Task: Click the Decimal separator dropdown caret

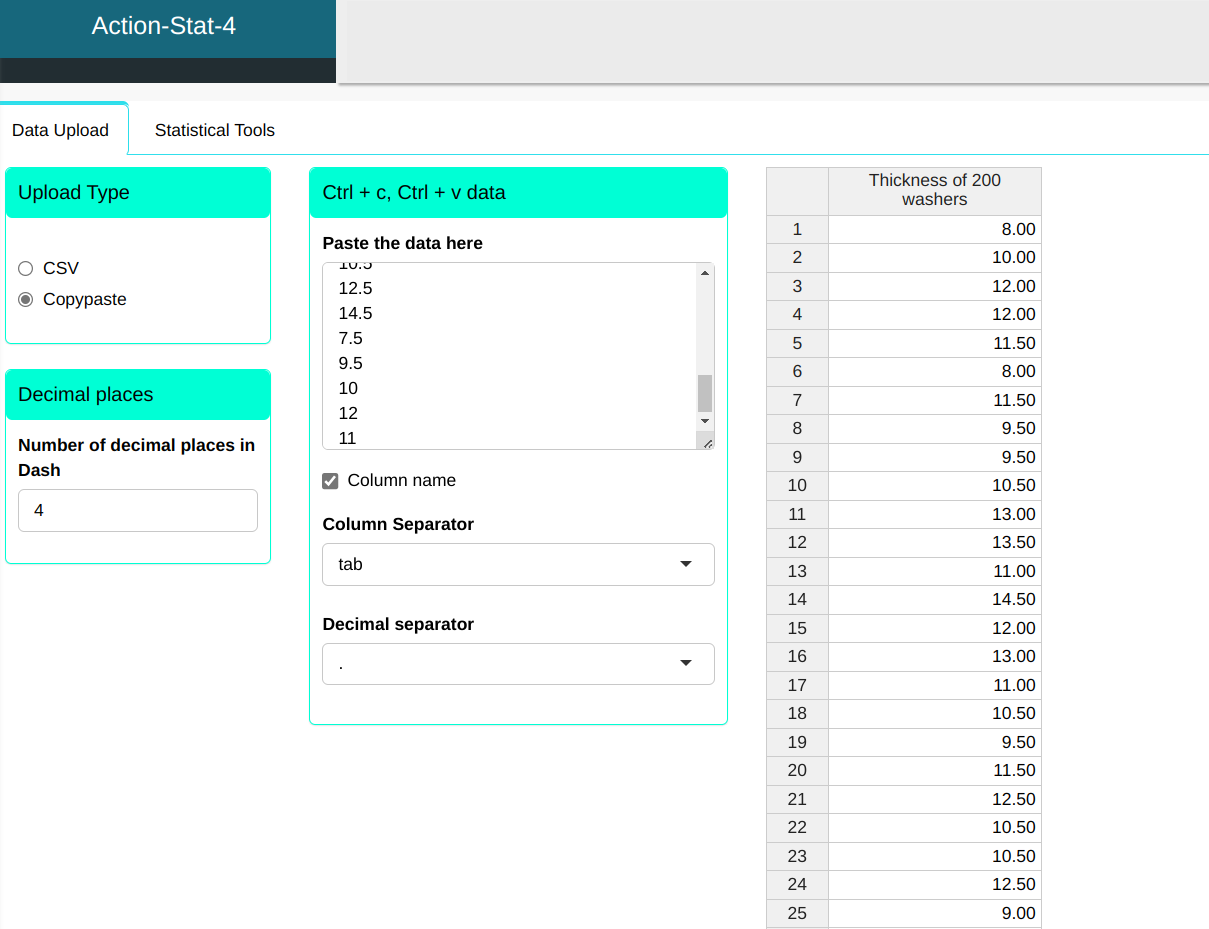Action: [x=685, y=663]
